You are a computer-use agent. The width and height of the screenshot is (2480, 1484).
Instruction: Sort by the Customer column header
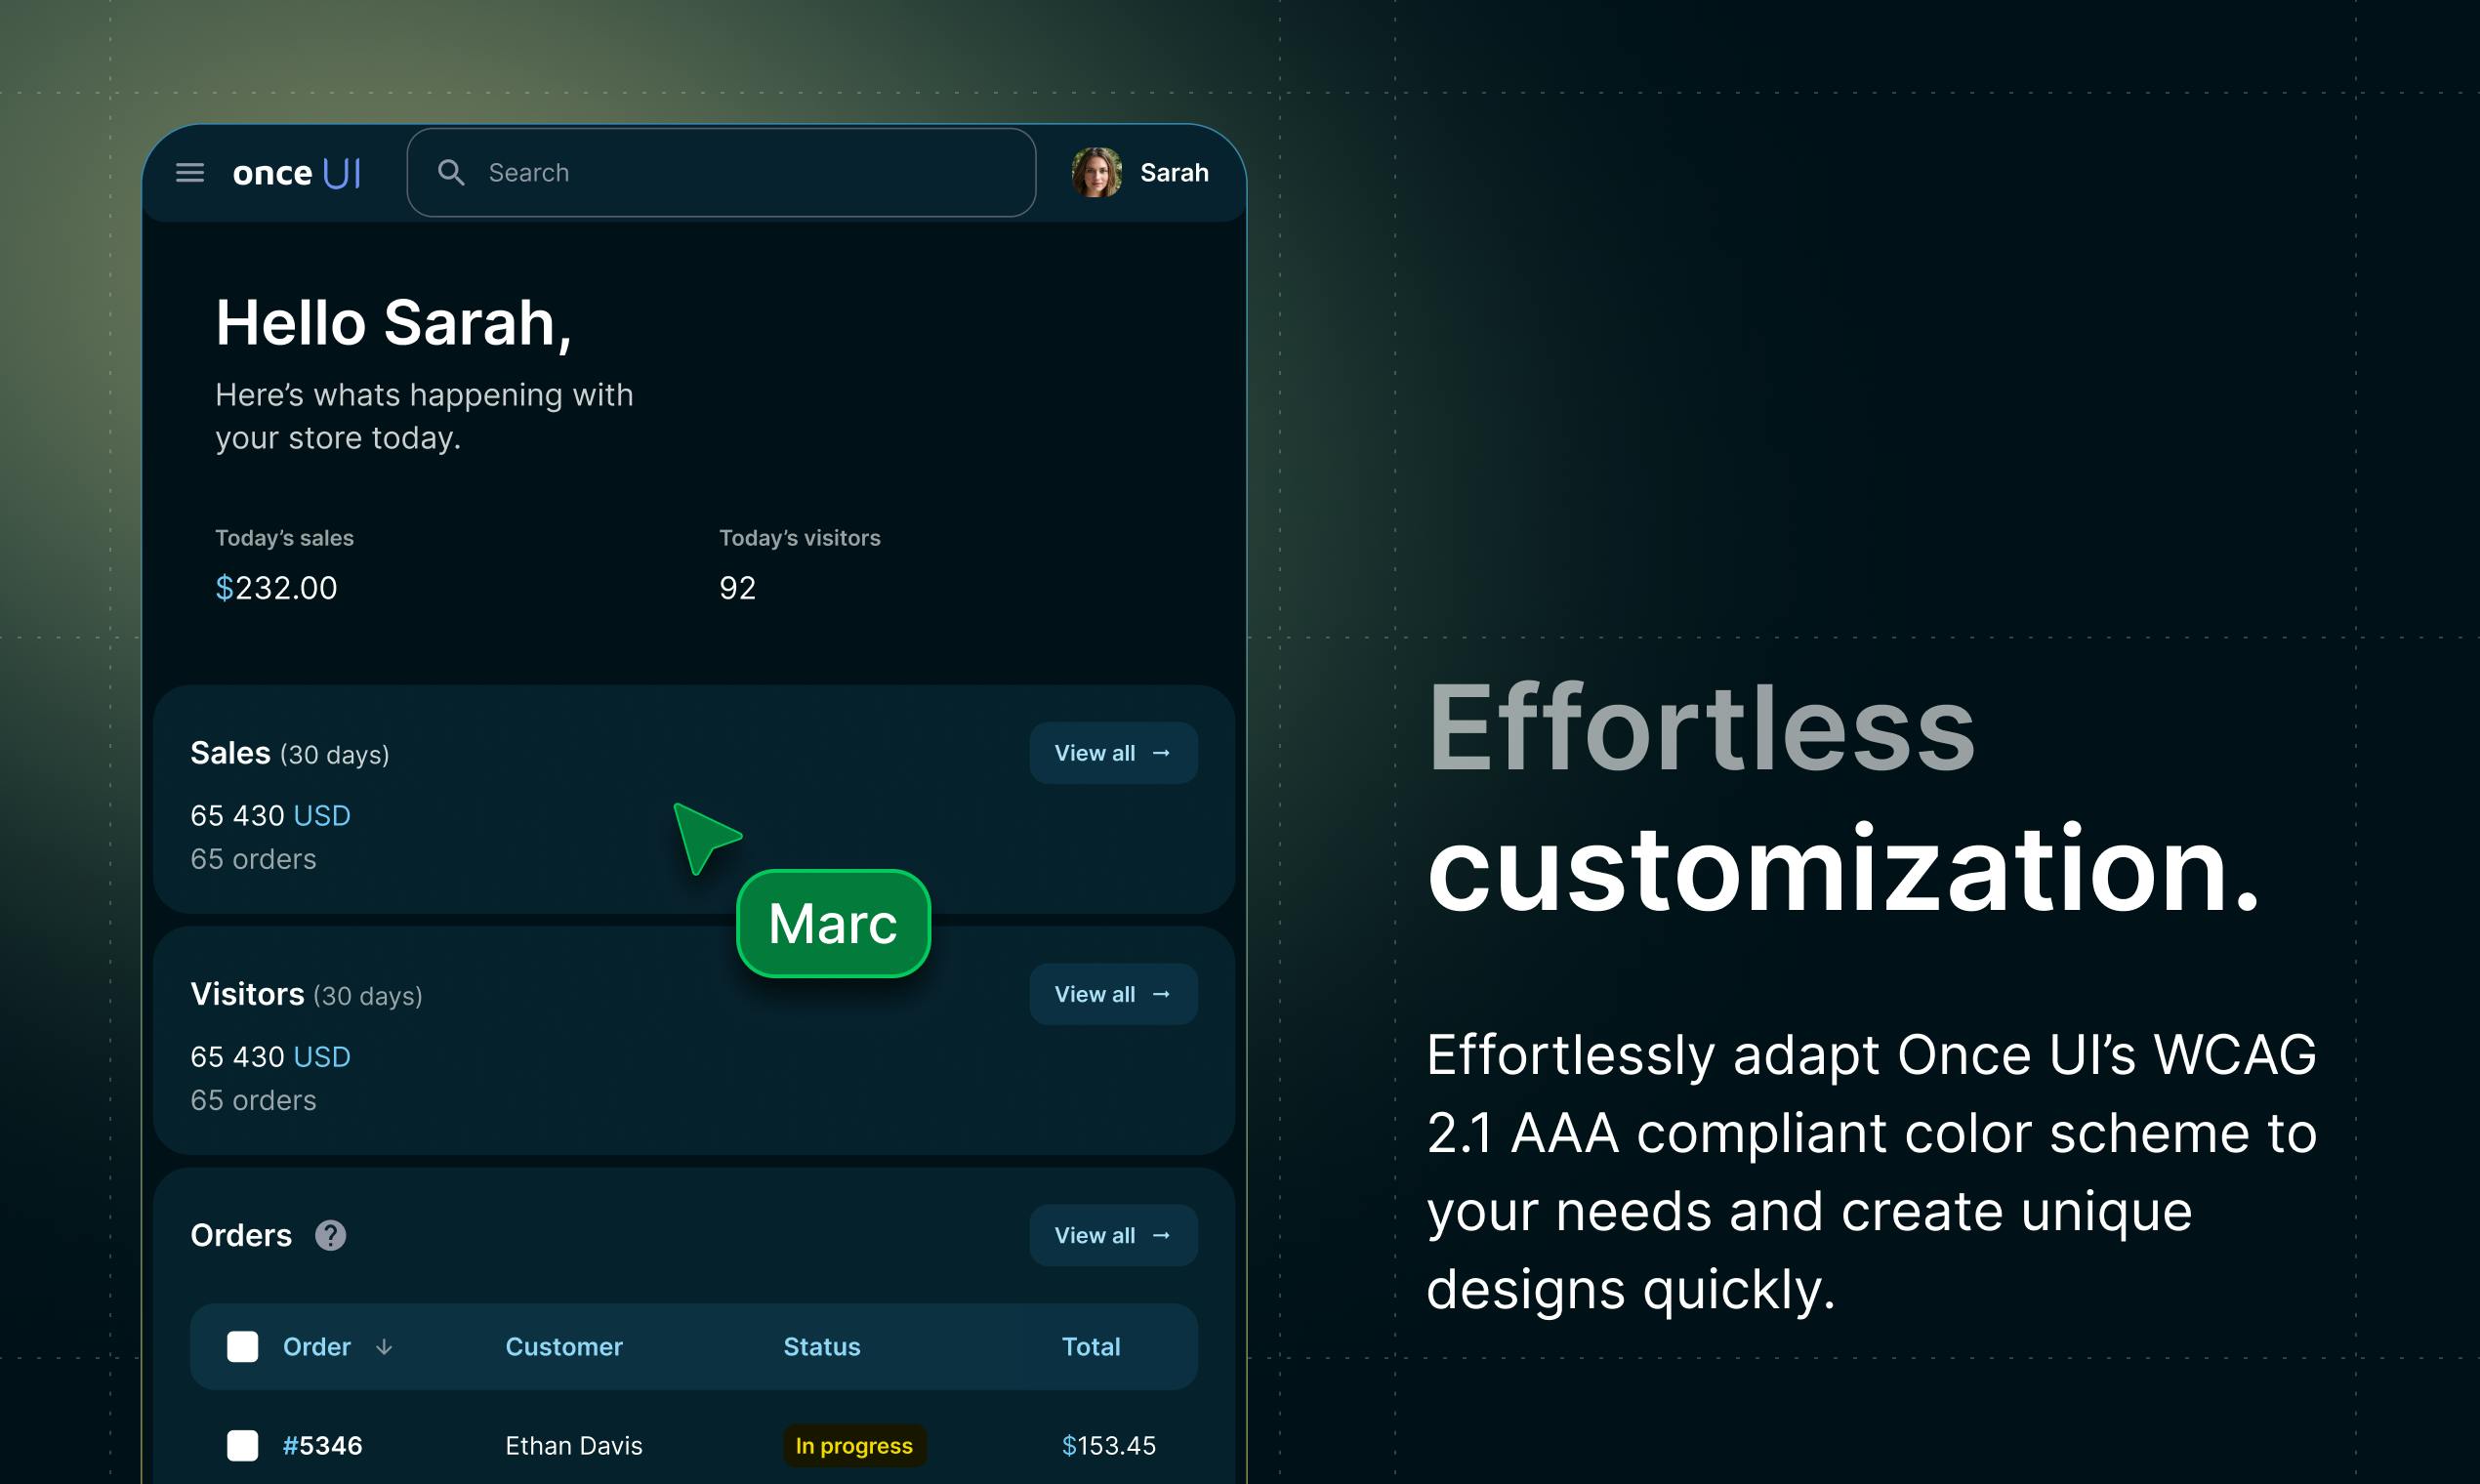pos(564,1347)
